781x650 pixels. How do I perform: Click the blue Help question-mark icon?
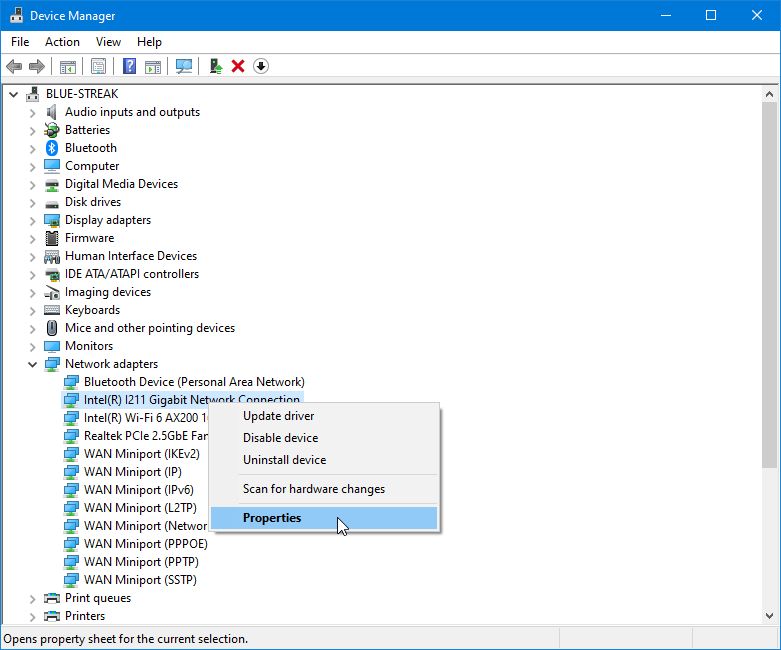point(130,66)
